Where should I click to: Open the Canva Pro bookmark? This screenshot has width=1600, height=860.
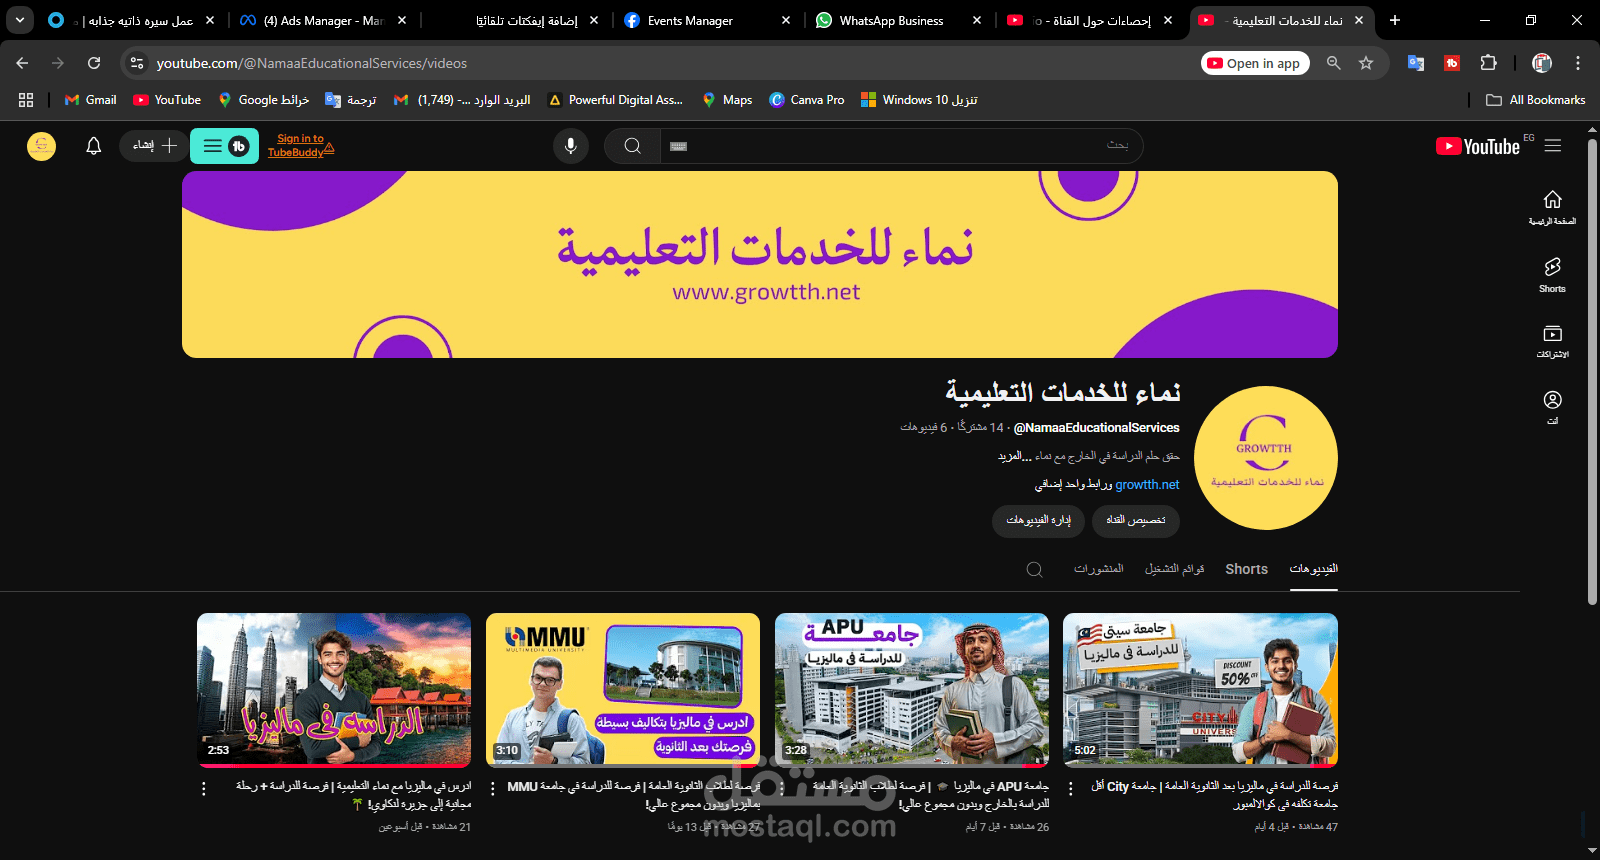806,100
